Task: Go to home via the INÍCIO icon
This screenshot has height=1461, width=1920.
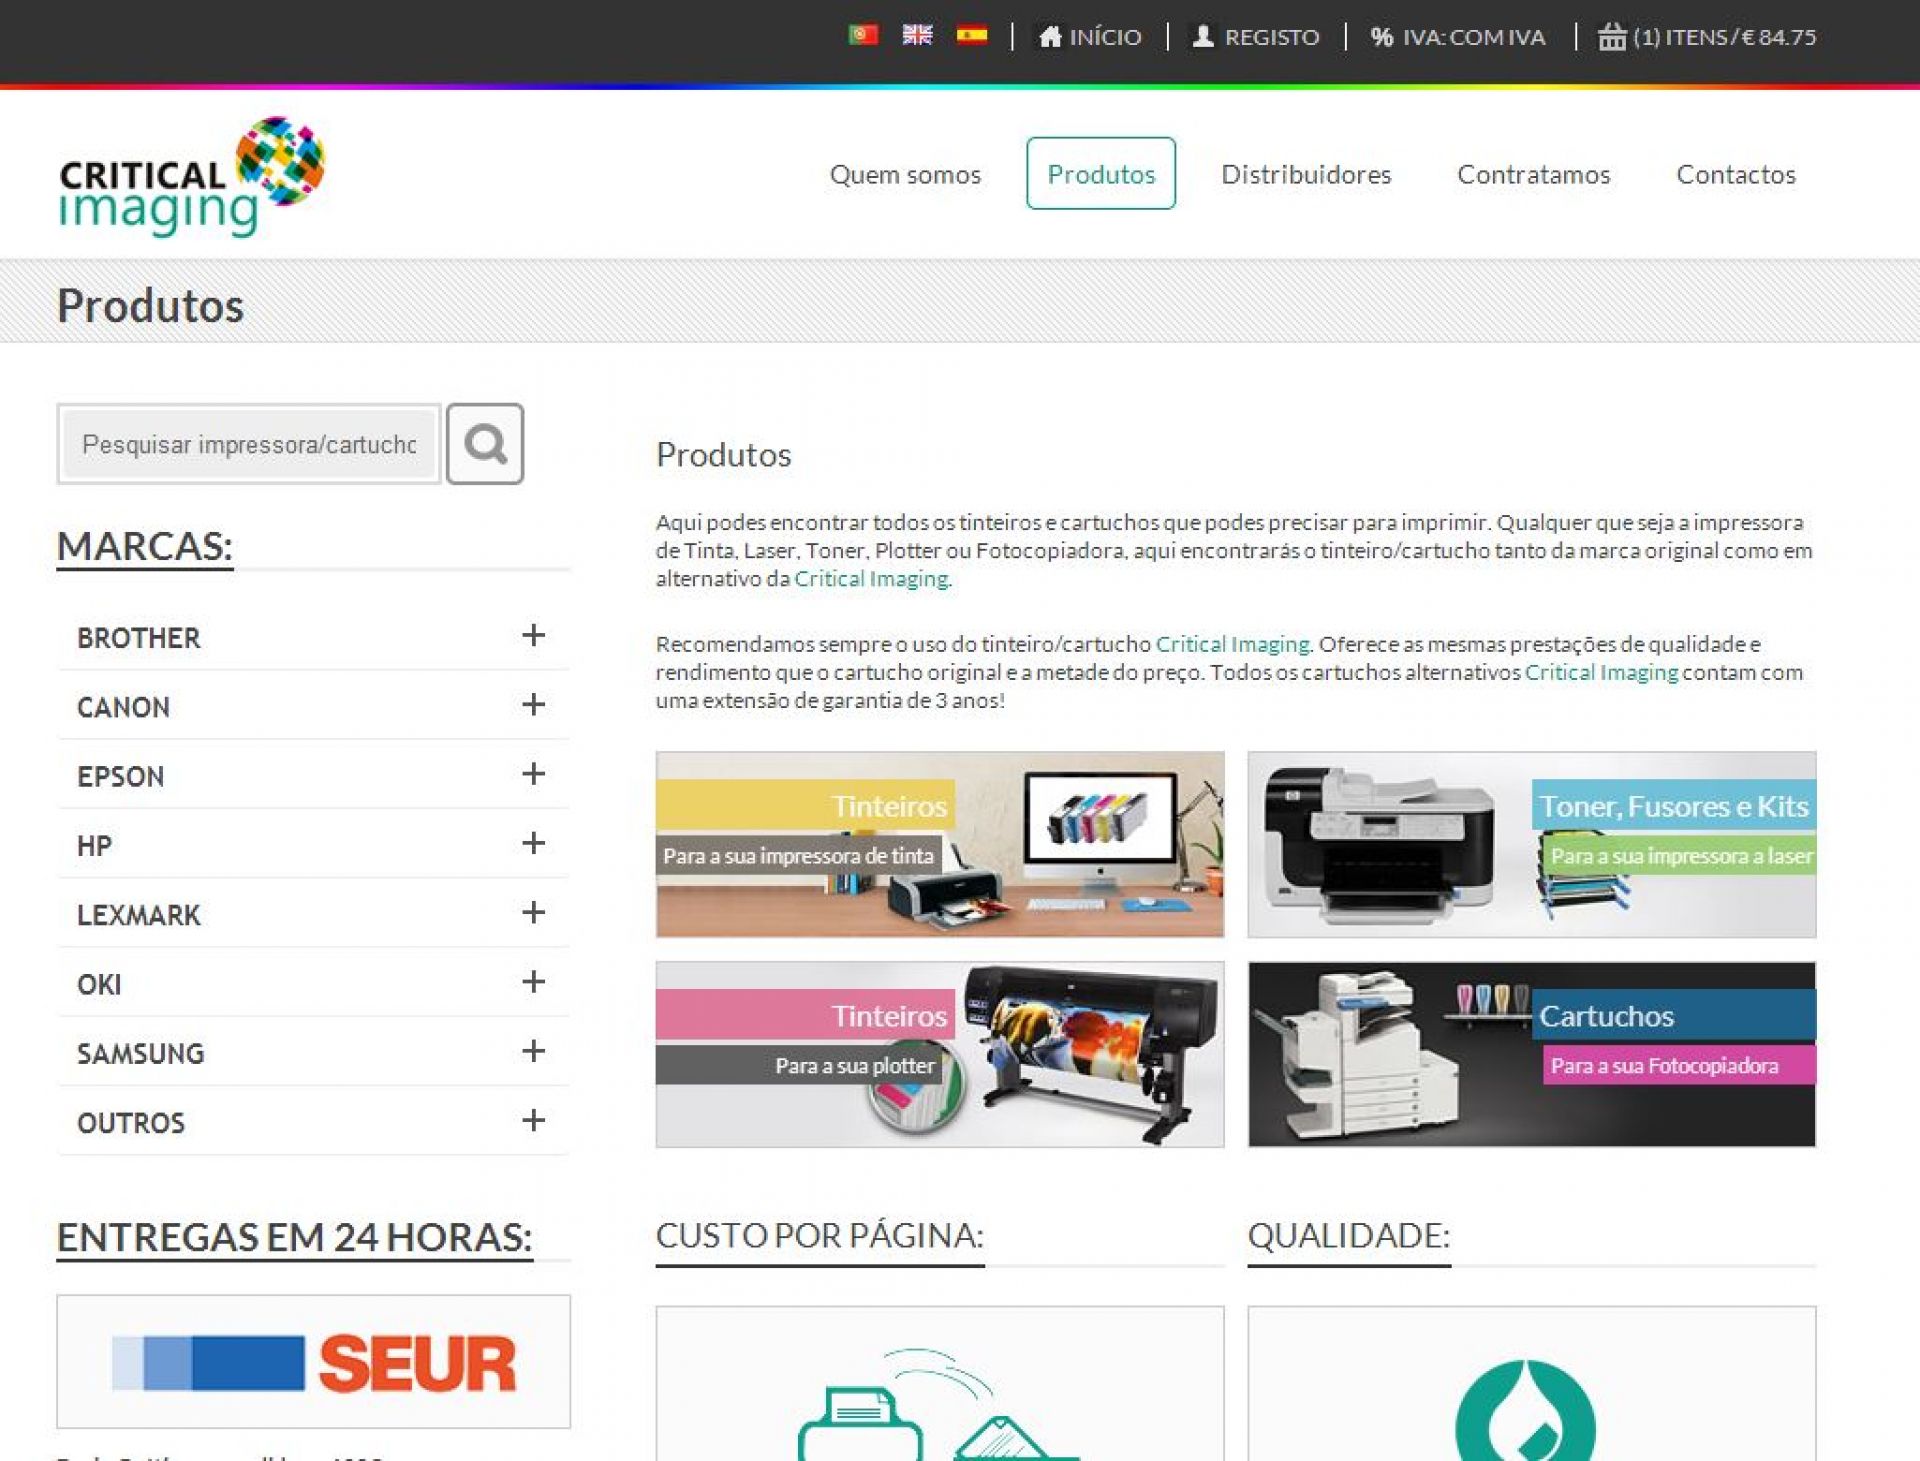Action: coord(1090,37)
